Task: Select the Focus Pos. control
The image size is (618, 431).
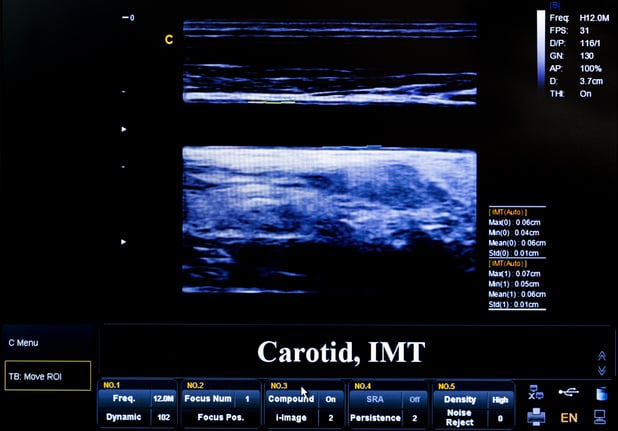Action: 221,418
